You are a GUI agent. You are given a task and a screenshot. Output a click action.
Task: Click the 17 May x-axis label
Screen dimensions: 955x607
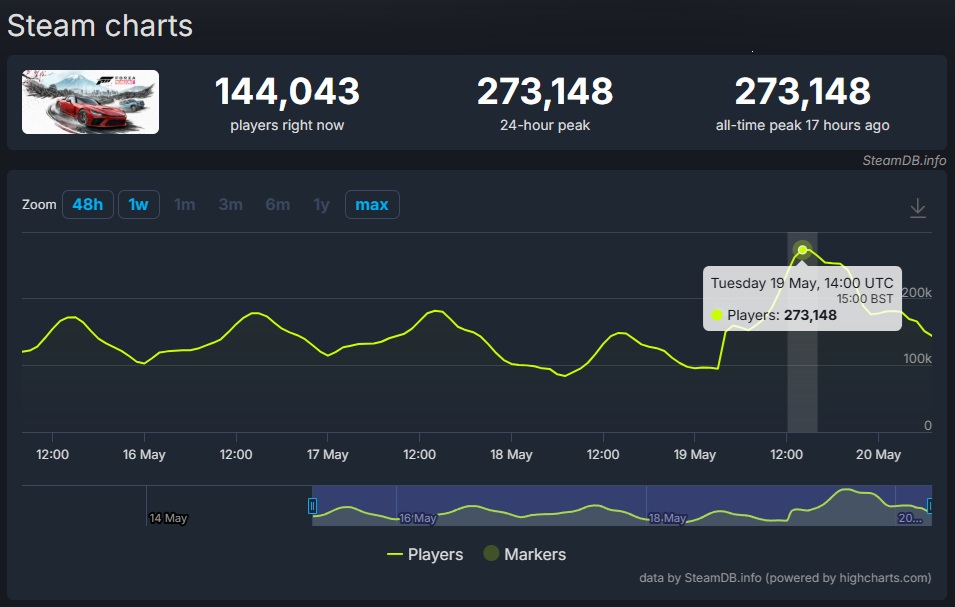pyautogui.click(x=328, y=455)
